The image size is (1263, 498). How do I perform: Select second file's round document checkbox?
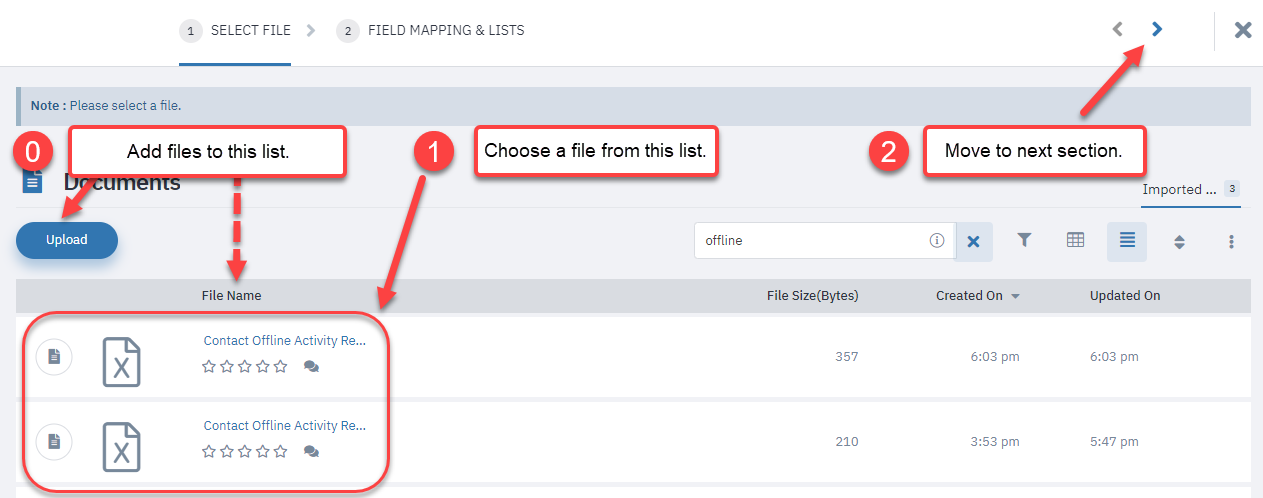click(54, 441)
